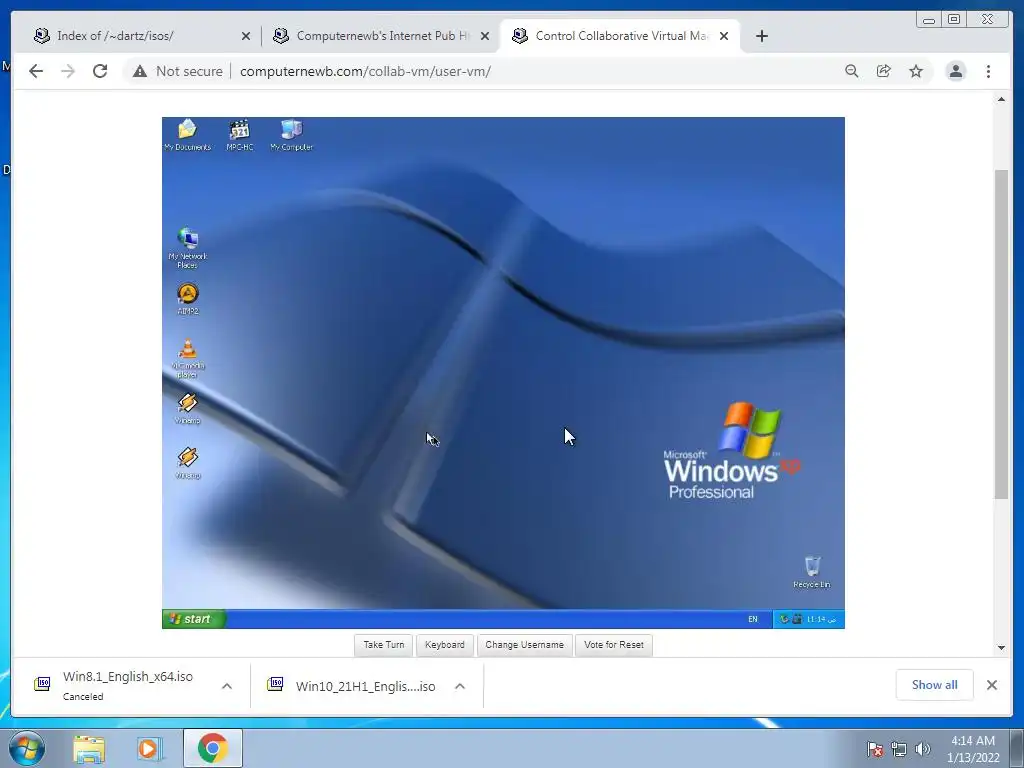Click the page vertical scrollbar thumb

click(1001, 334)
